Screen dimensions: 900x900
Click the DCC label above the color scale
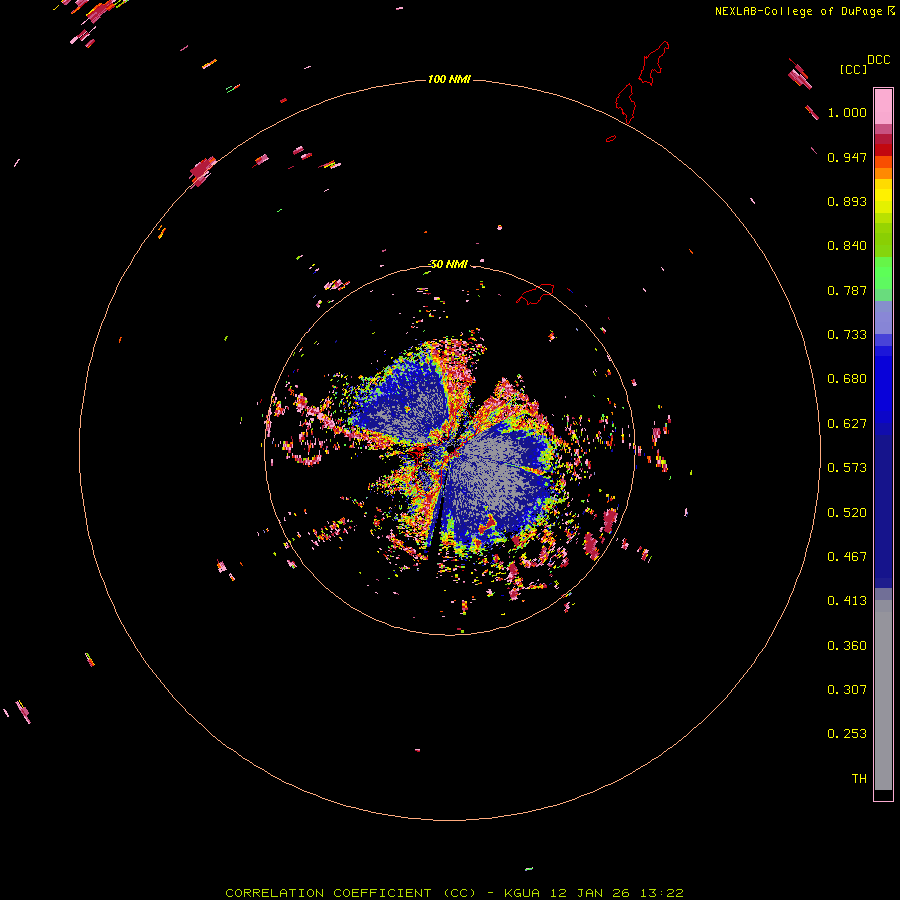tap(878, 60)
